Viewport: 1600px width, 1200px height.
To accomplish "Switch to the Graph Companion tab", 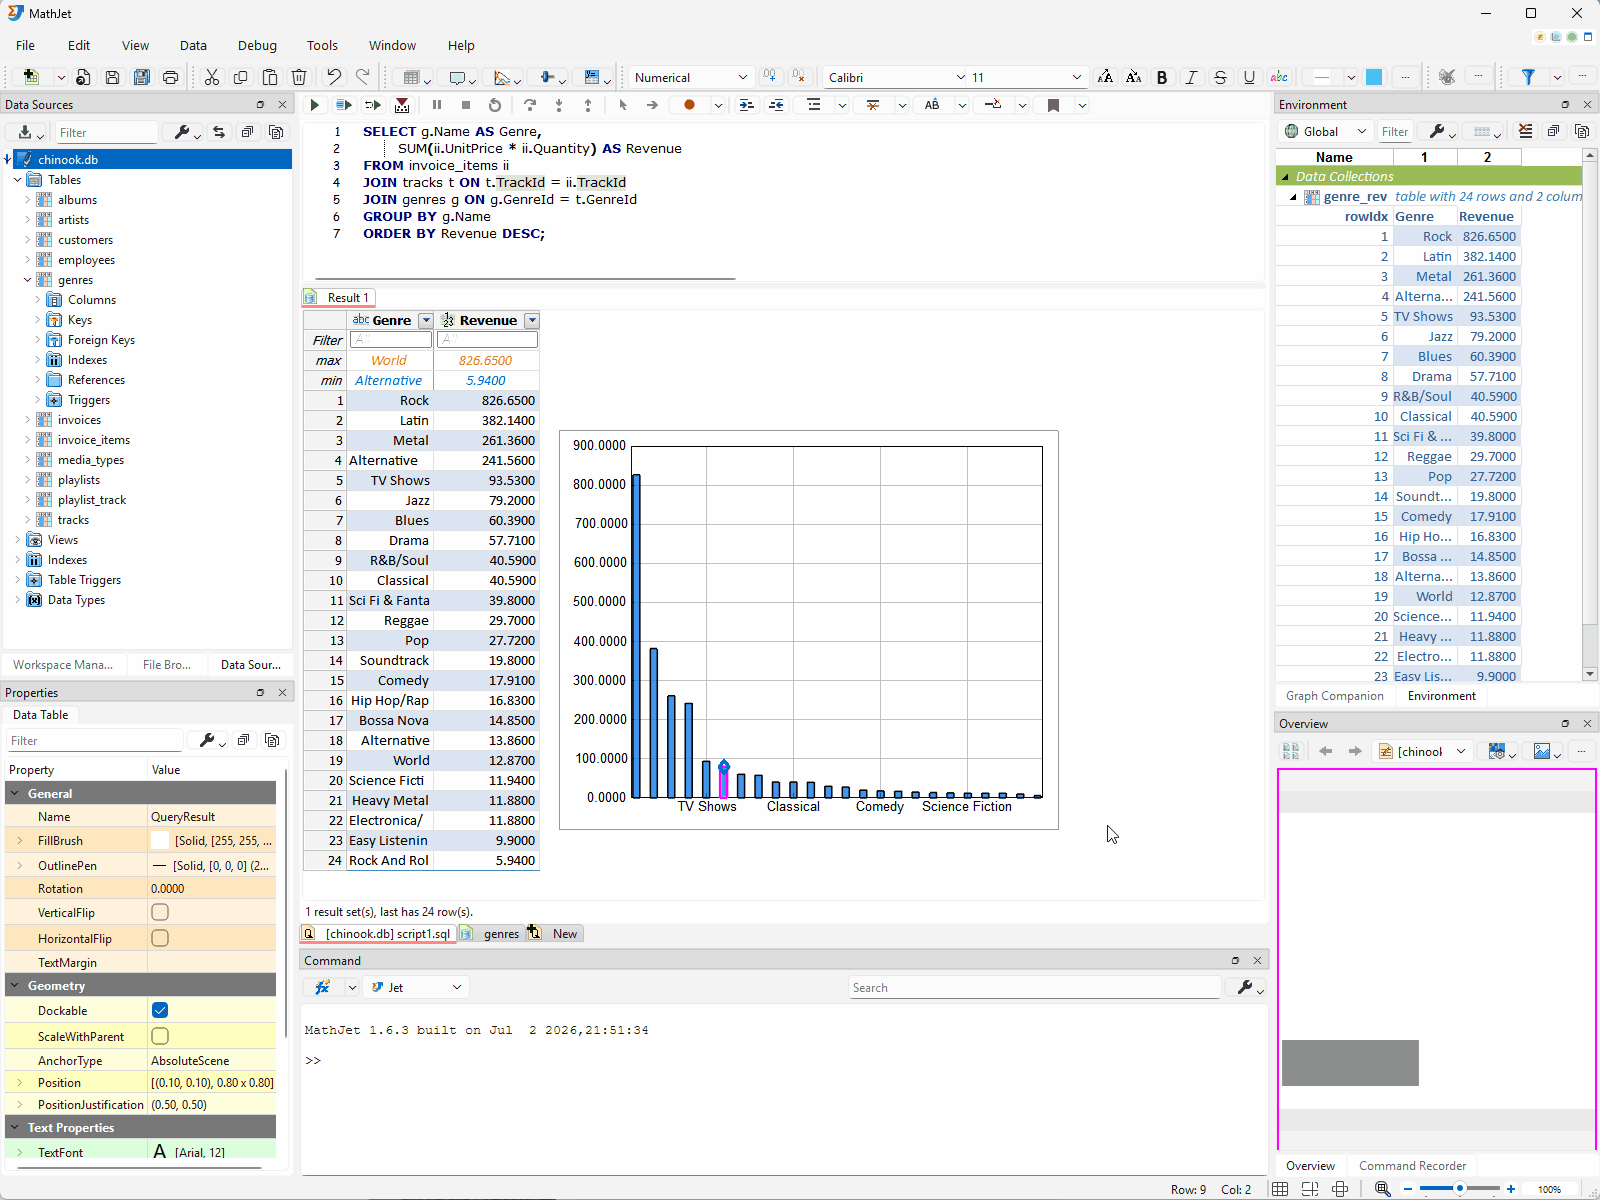I will [x=1334, y=696].
